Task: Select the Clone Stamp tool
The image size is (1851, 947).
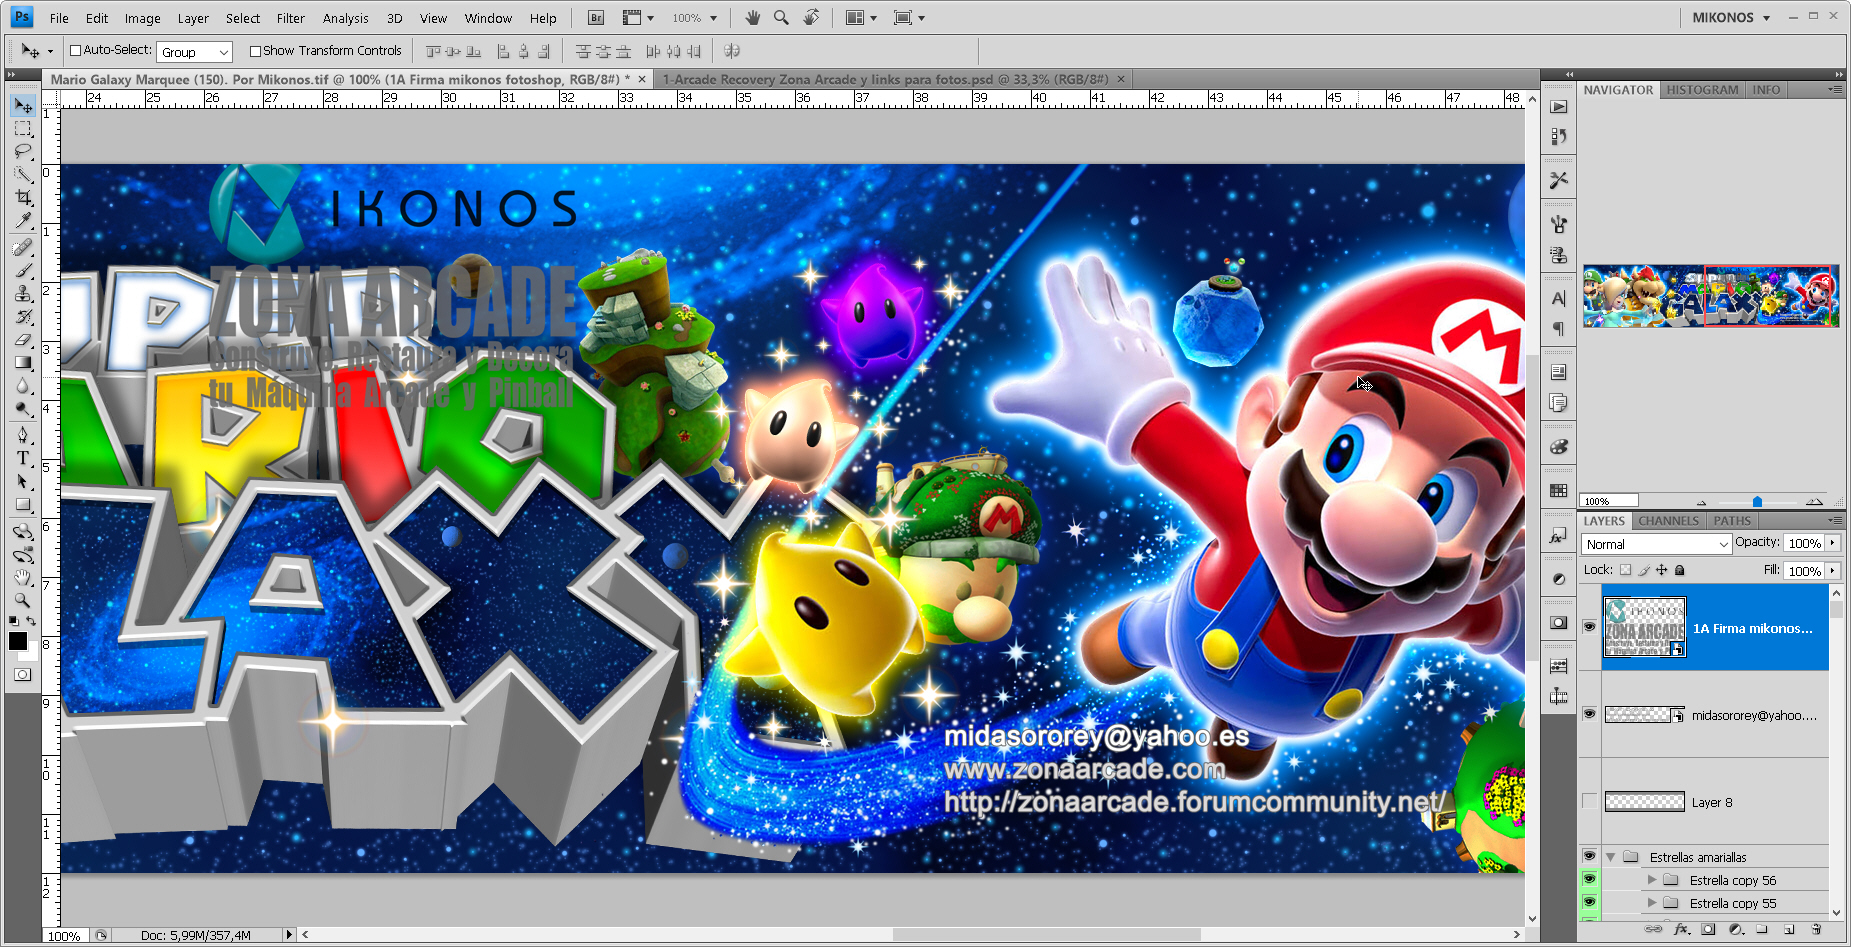Action: point(23,293)
